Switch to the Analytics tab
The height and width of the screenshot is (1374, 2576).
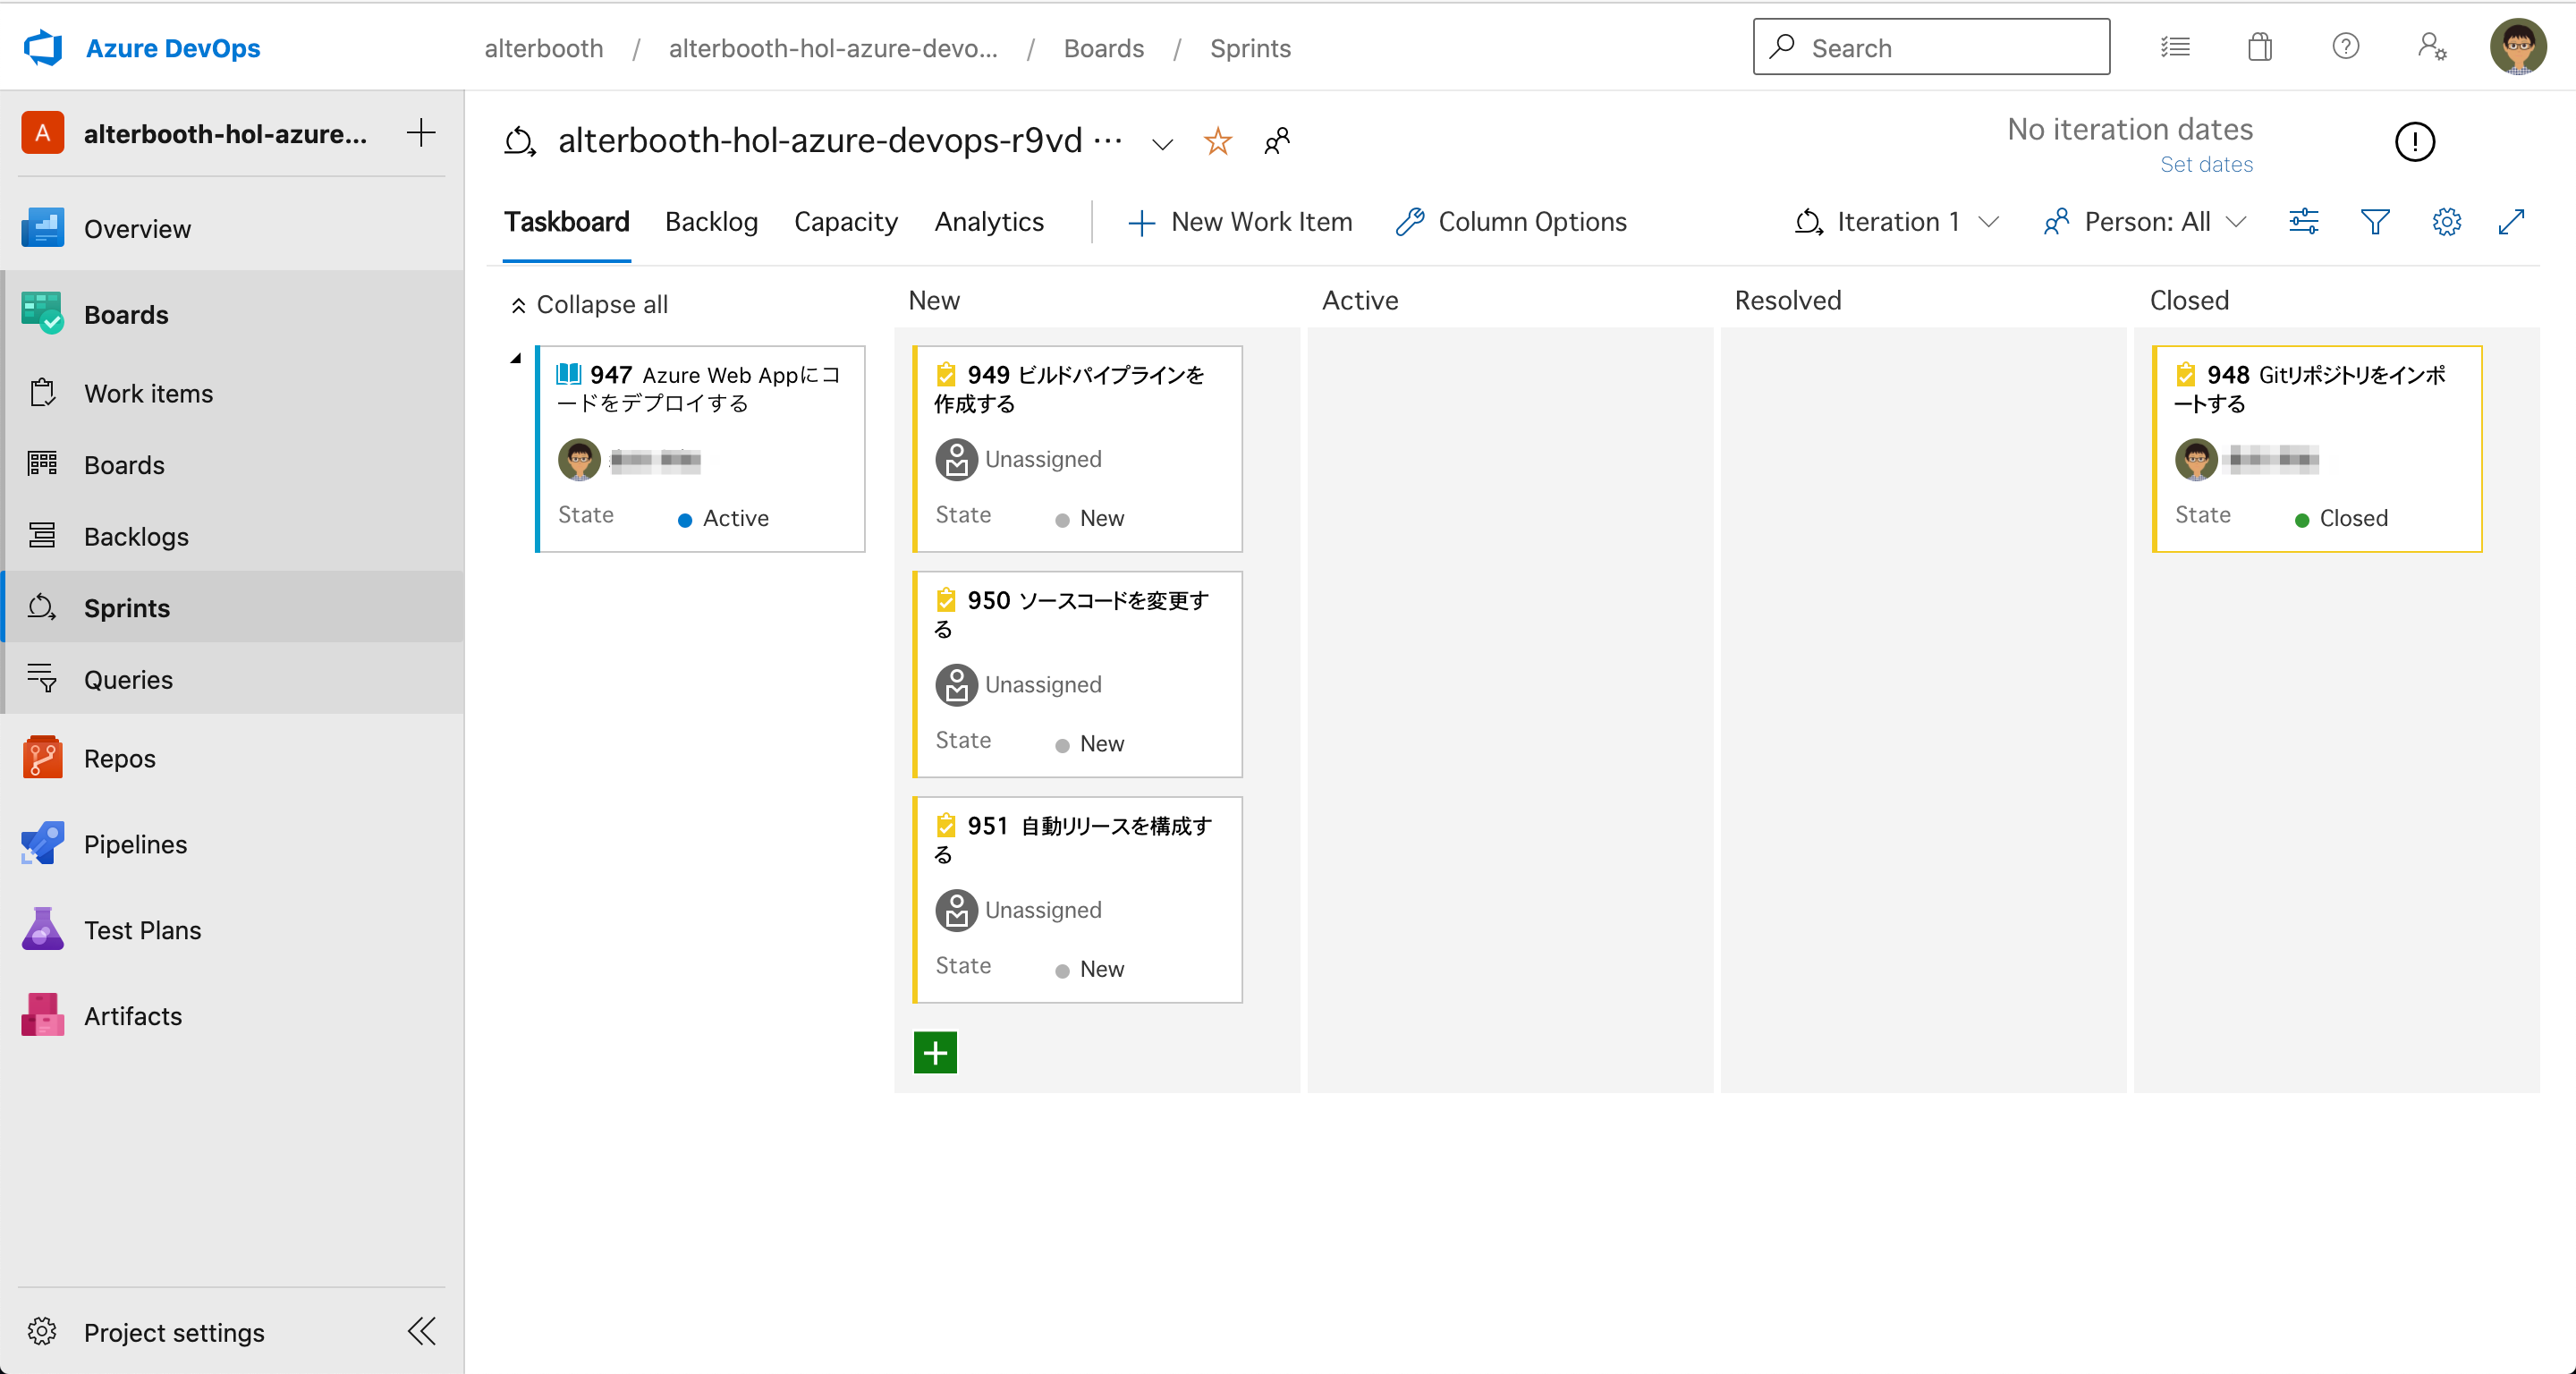(988, 222)
